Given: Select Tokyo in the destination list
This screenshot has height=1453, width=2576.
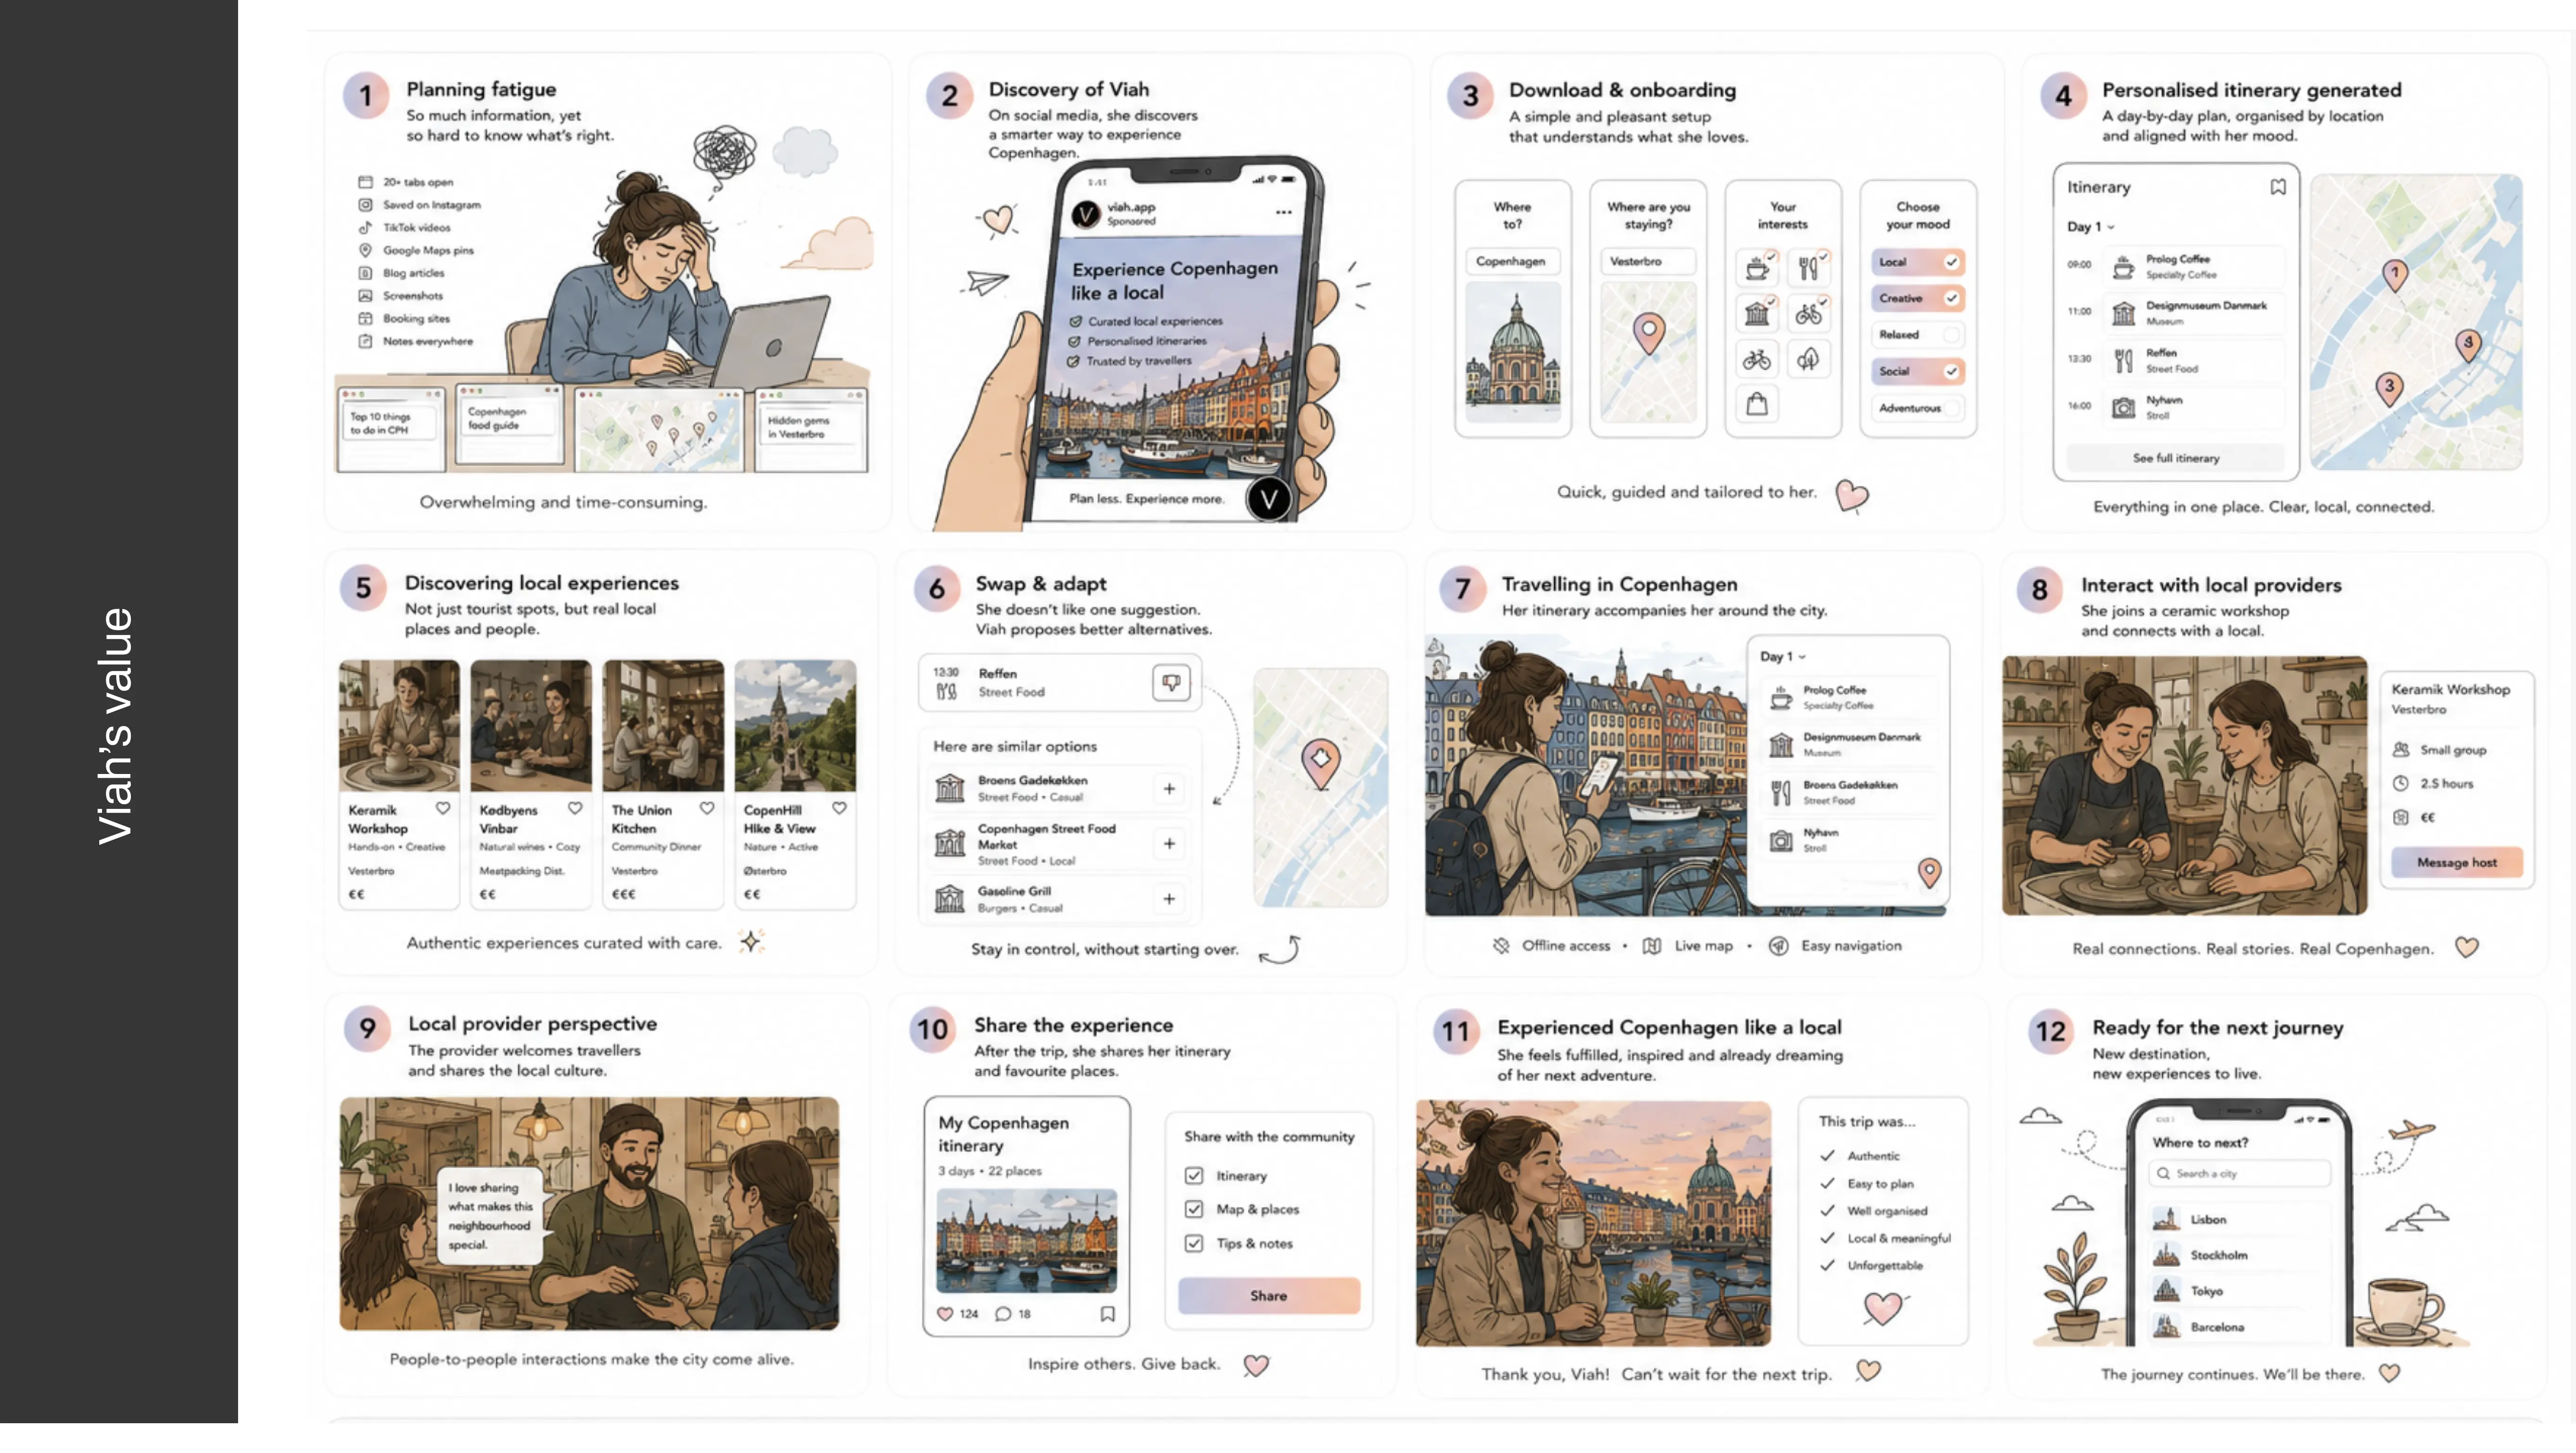Looking at the screenshot, I should tap(2240, 1291).
